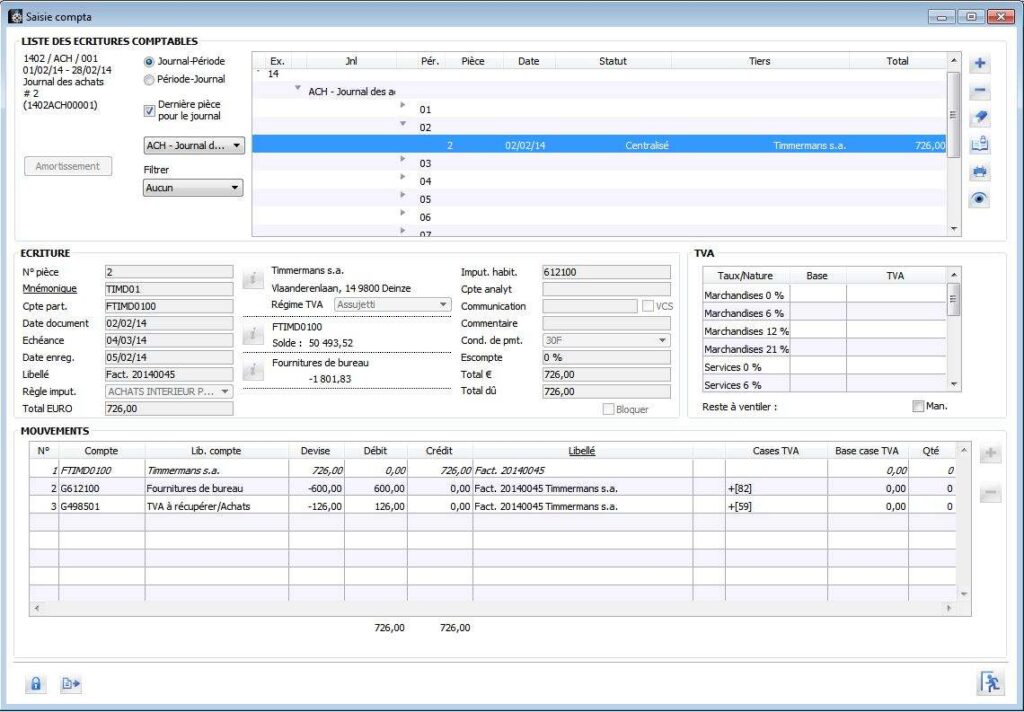
Task: Select movement row G498501 TVA à récupérer/Achats
Action: tap(493, 506)
